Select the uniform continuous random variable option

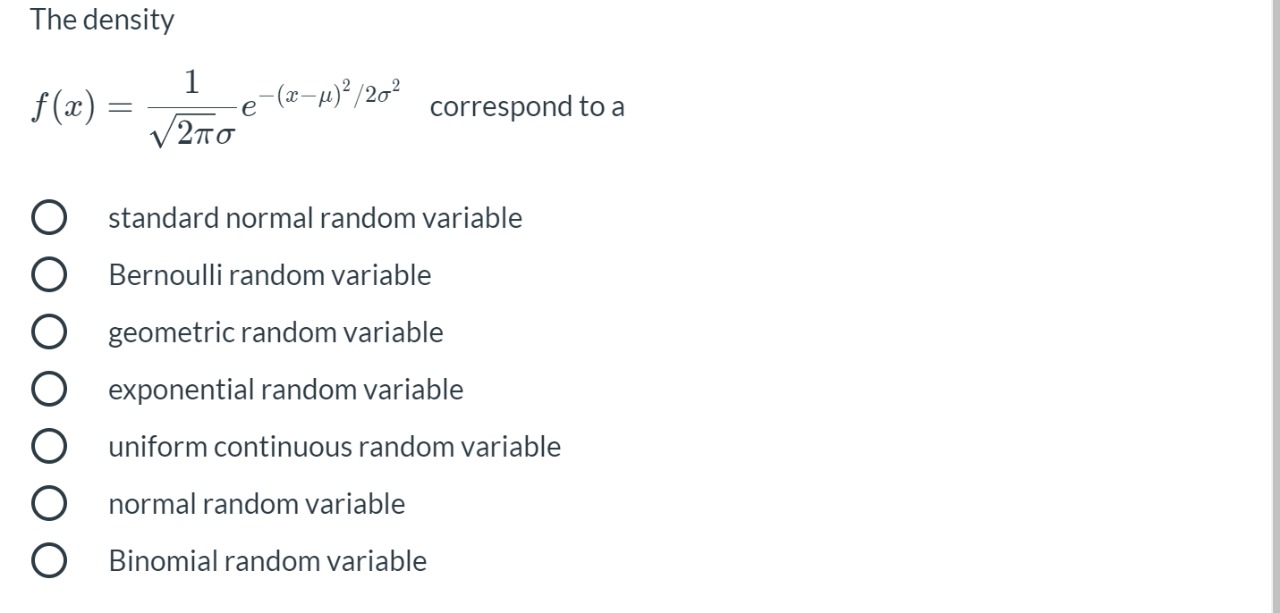49,447
